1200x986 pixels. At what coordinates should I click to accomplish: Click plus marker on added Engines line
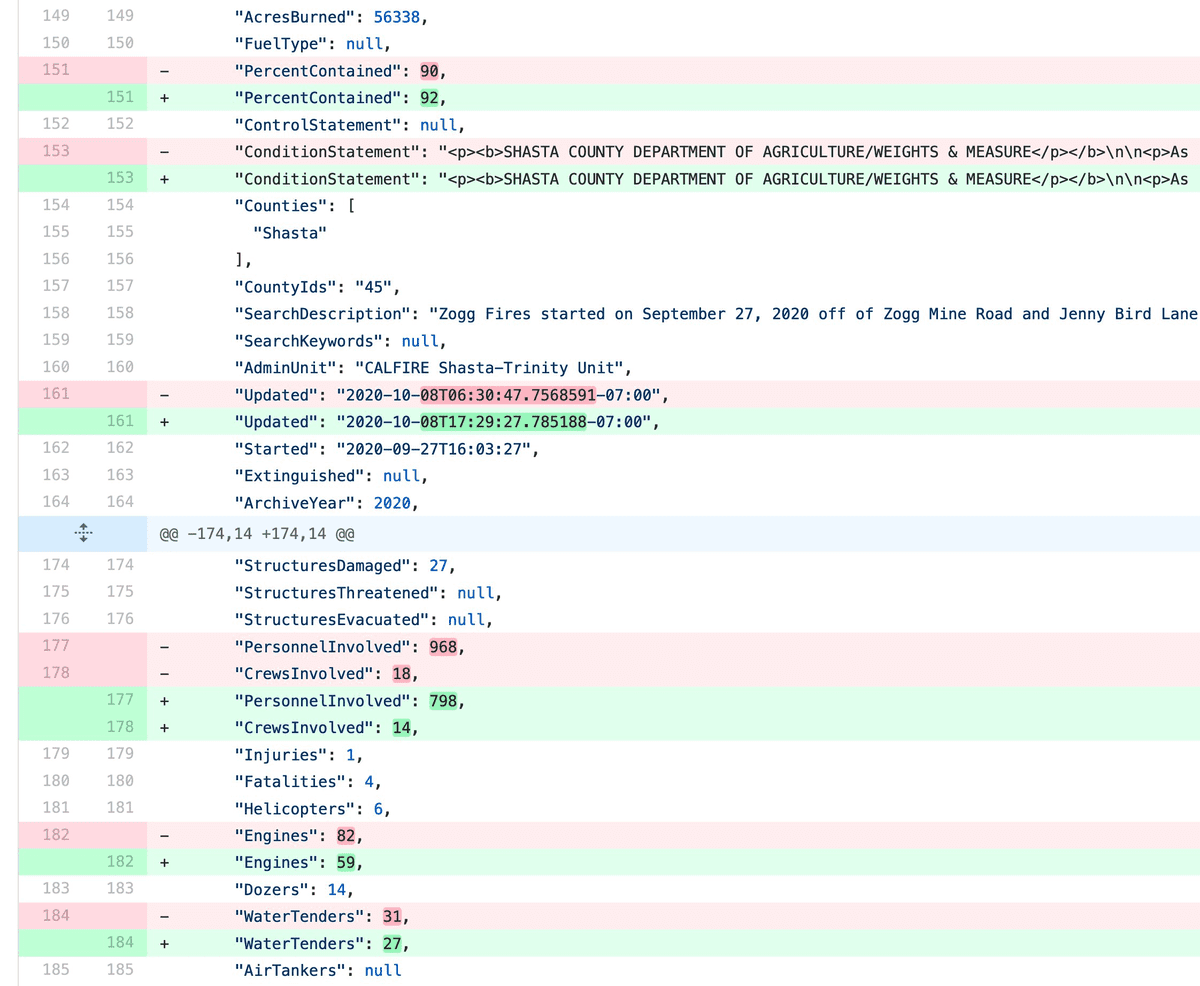click(164, 861)
